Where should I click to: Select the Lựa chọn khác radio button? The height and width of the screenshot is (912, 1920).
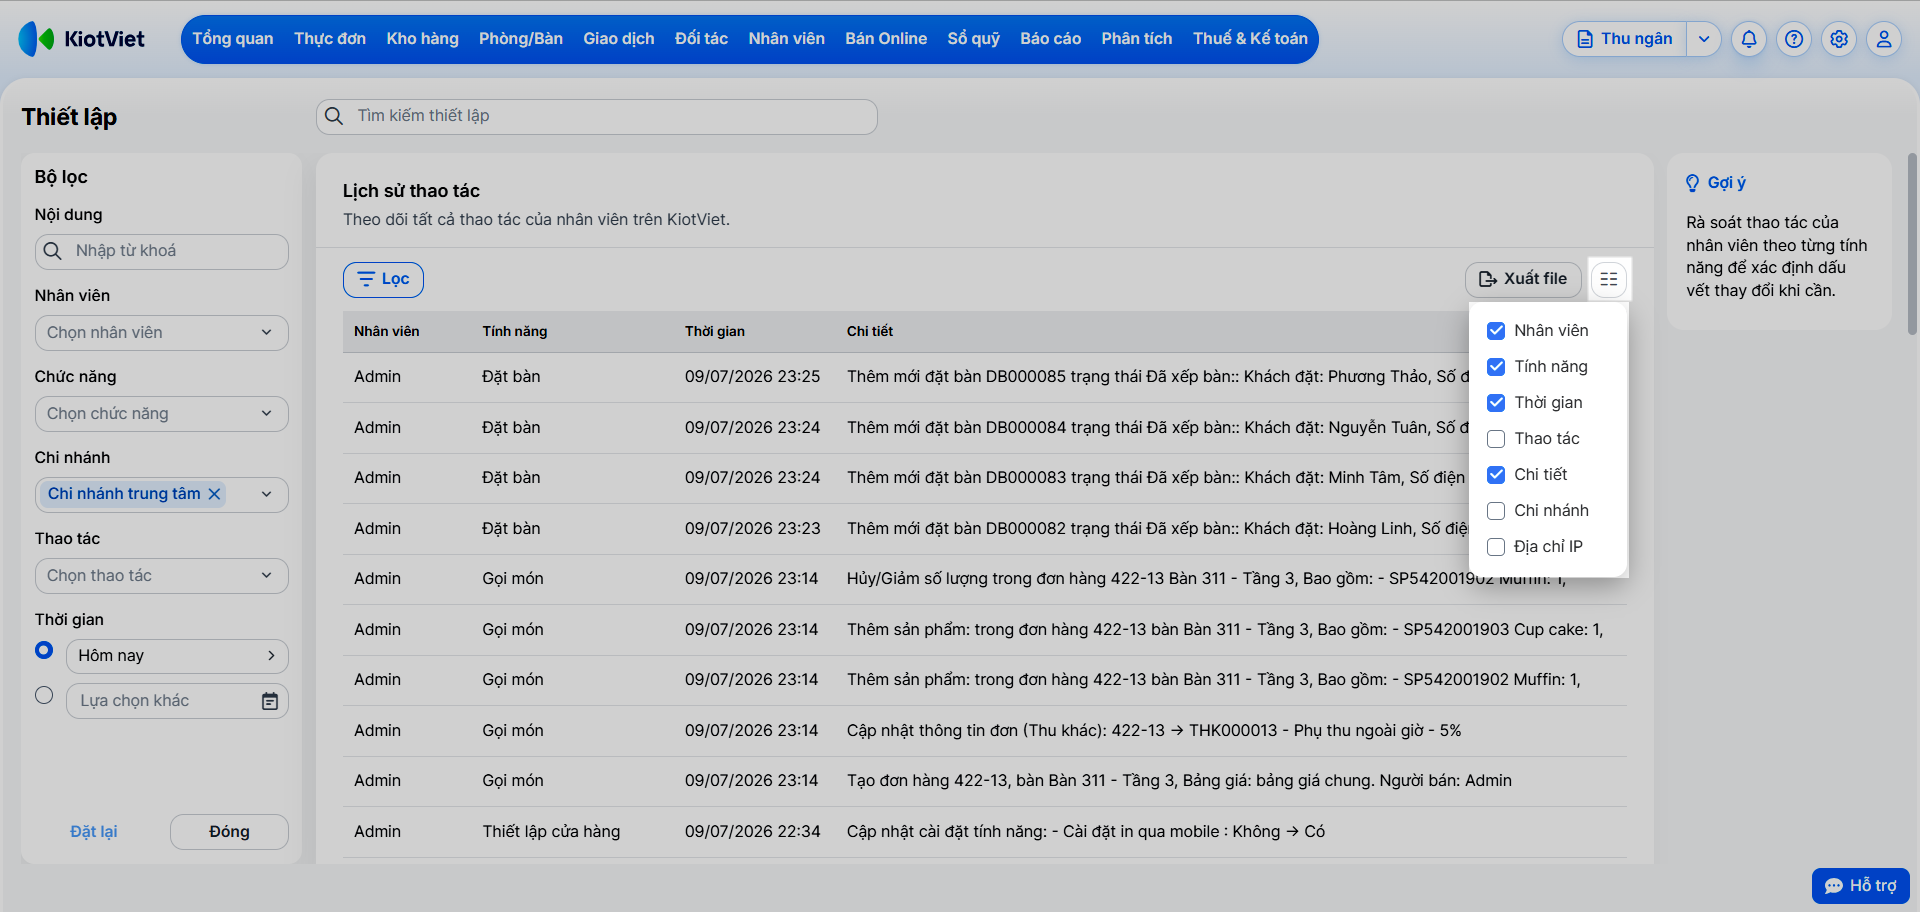44,695
